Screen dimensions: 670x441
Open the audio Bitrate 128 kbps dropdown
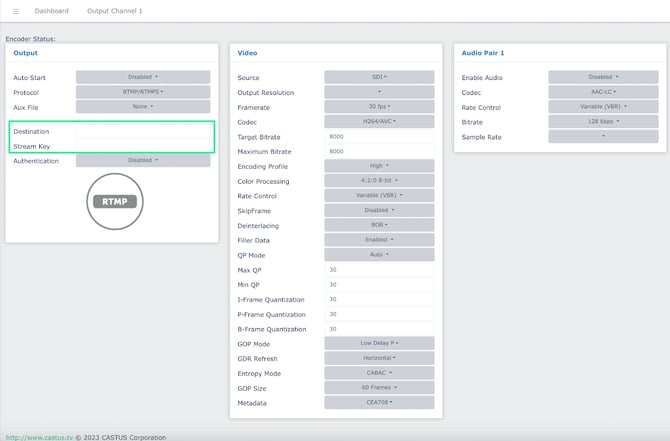click(x=601, y=122)
